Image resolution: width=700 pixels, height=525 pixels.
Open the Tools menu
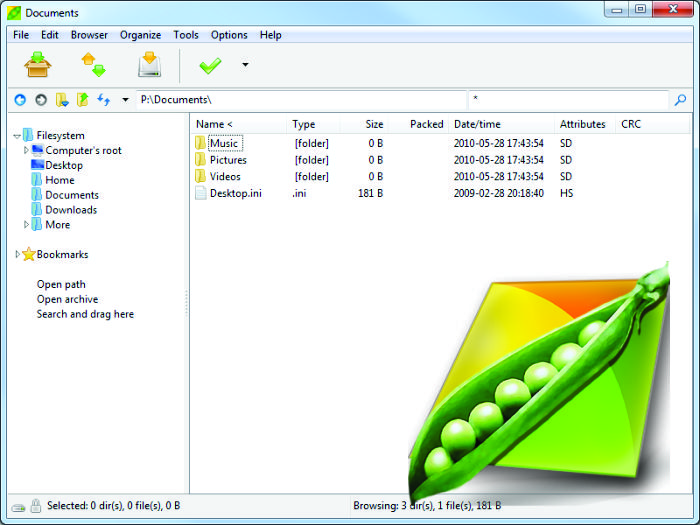pos(186,35)
